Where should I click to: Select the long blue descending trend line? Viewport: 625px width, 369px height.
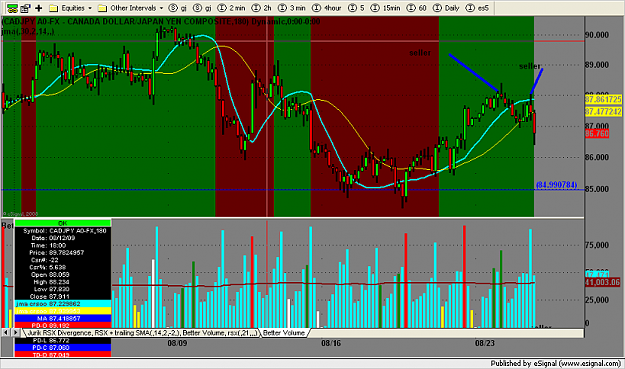(x=474, y=73)
